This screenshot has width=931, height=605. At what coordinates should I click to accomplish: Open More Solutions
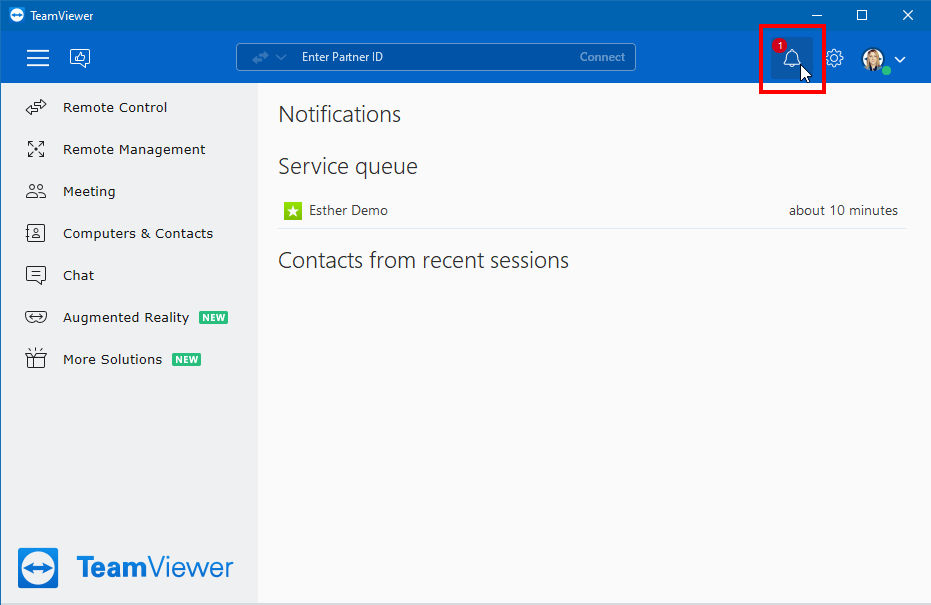click(x=112, y=360)
